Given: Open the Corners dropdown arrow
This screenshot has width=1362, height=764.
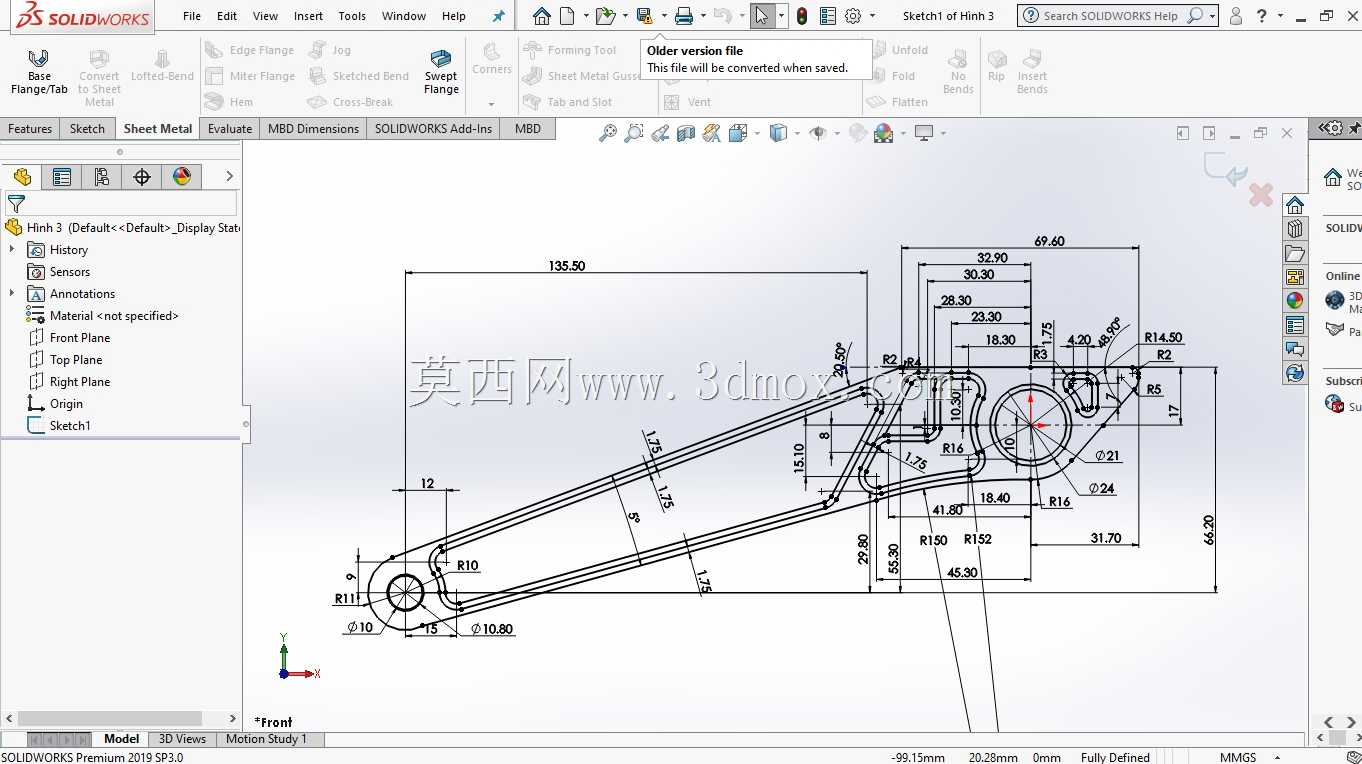Looking at the screenshot, I should pos(491,103).
